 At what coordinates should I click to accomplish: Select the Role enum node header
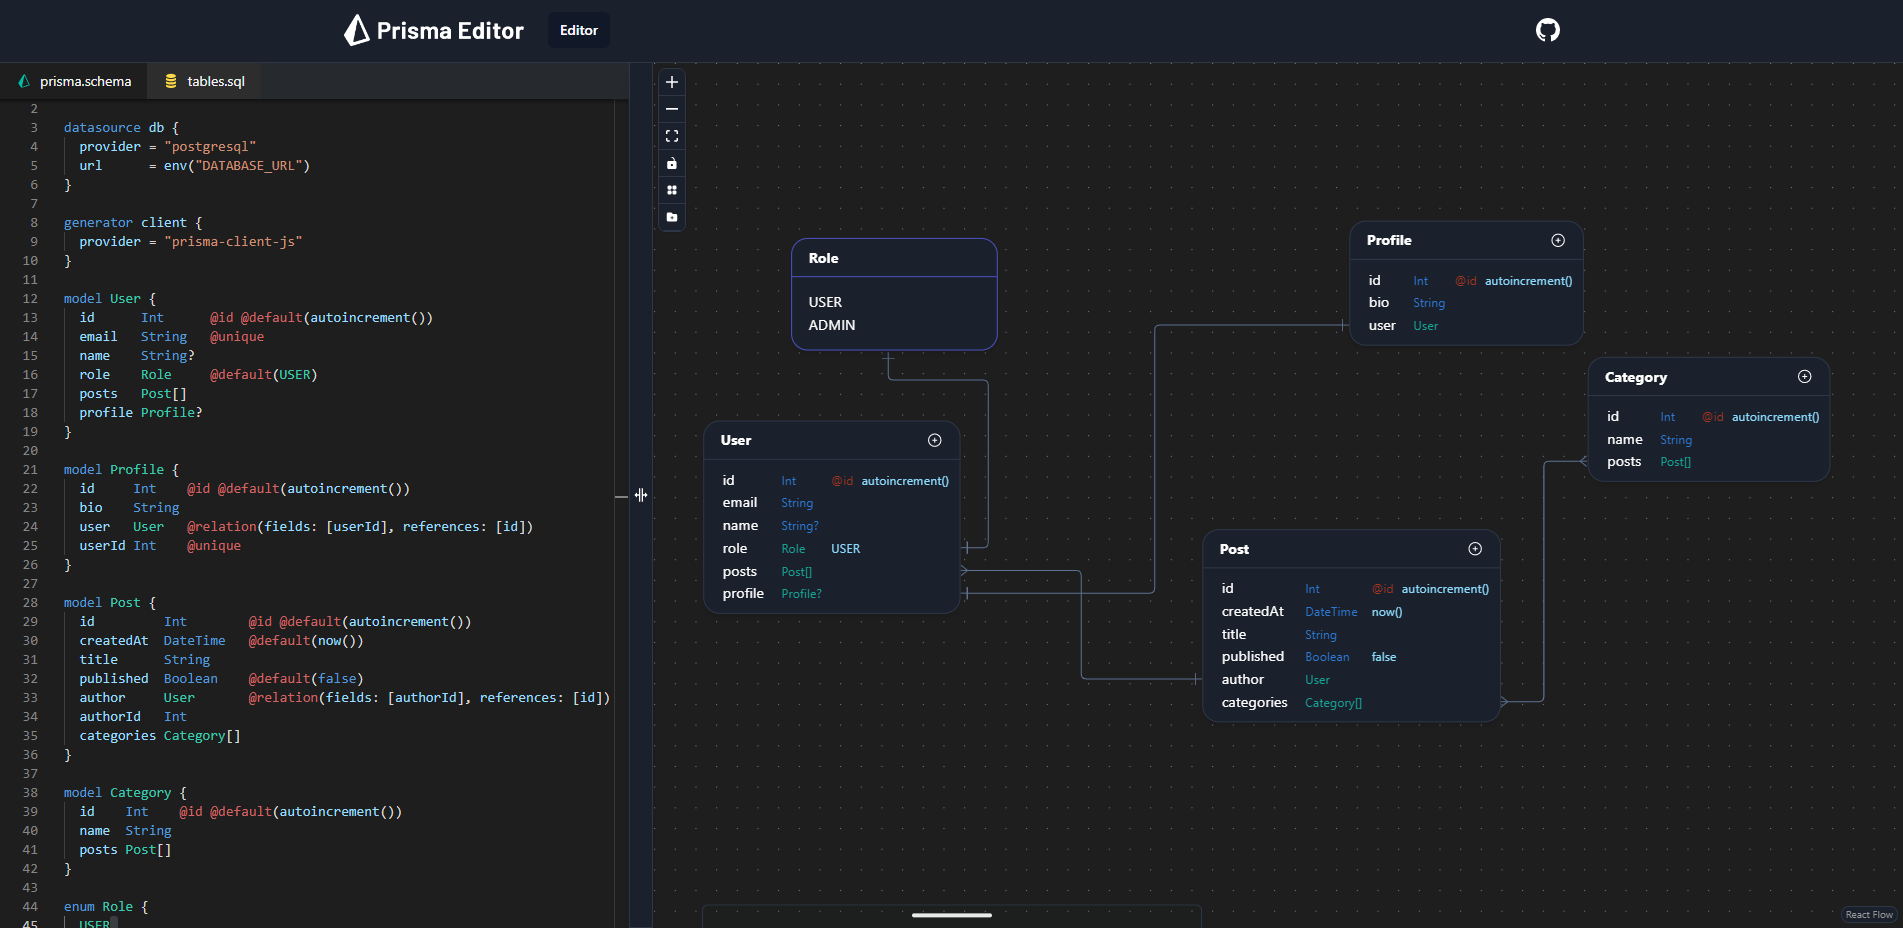click(894, 258)
